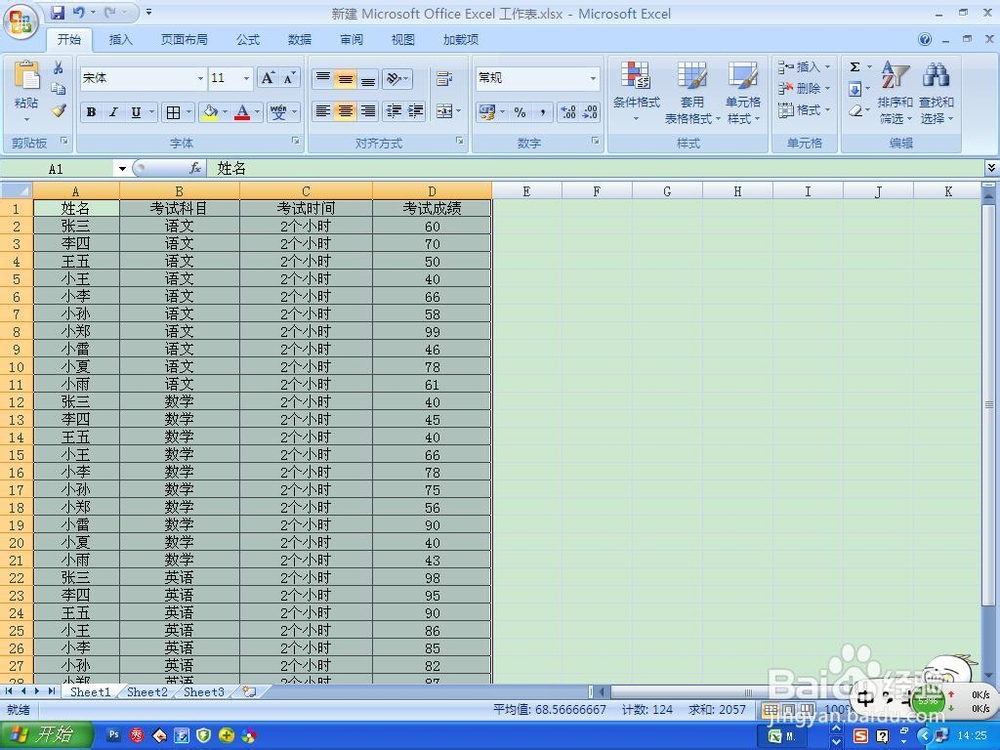Align text to vertical middle
This screenshot has height=750, width=1000.
(345, 78)
